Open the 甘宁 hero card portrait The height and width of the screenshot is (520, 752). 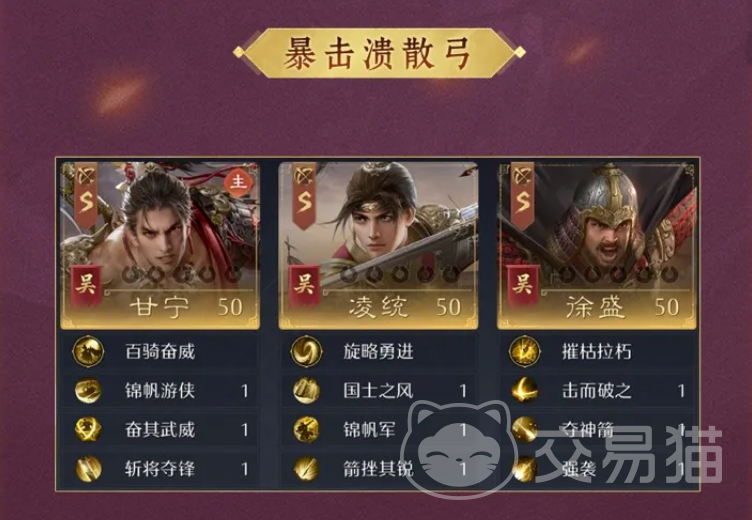tap(160, 245)
